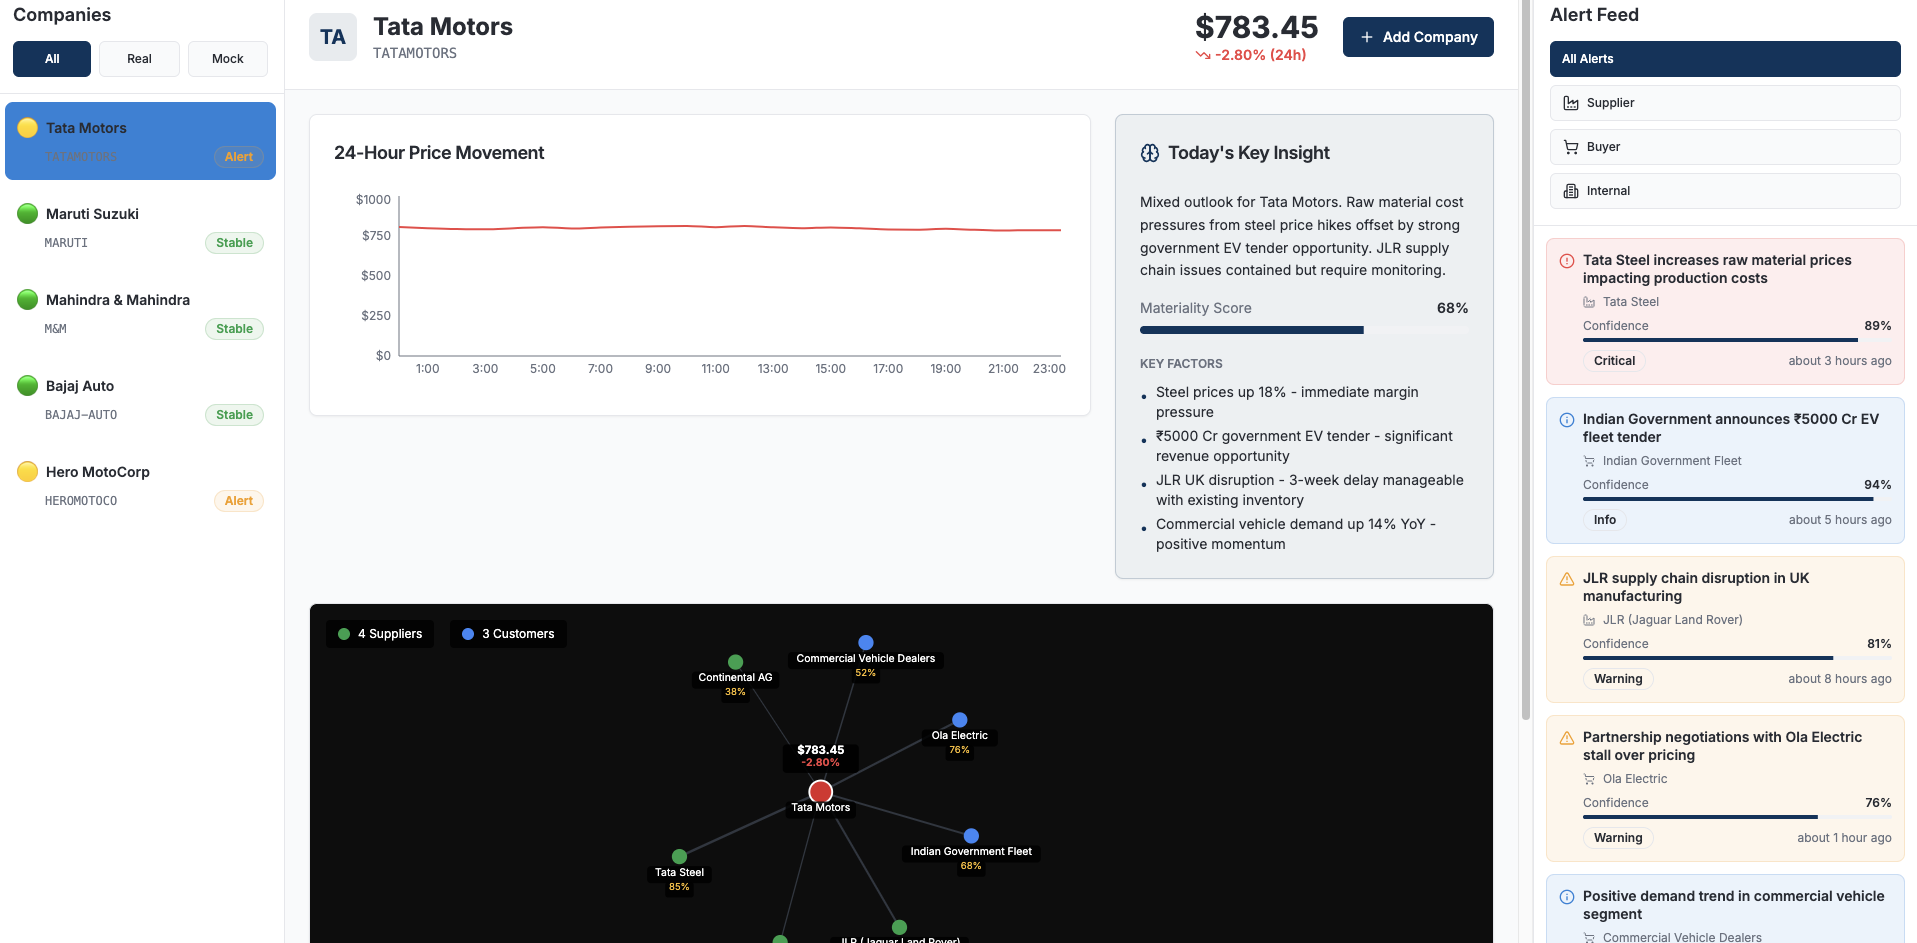Show Internal alerts only
Screen dimensions: 1917x943
click(1724, 191)
